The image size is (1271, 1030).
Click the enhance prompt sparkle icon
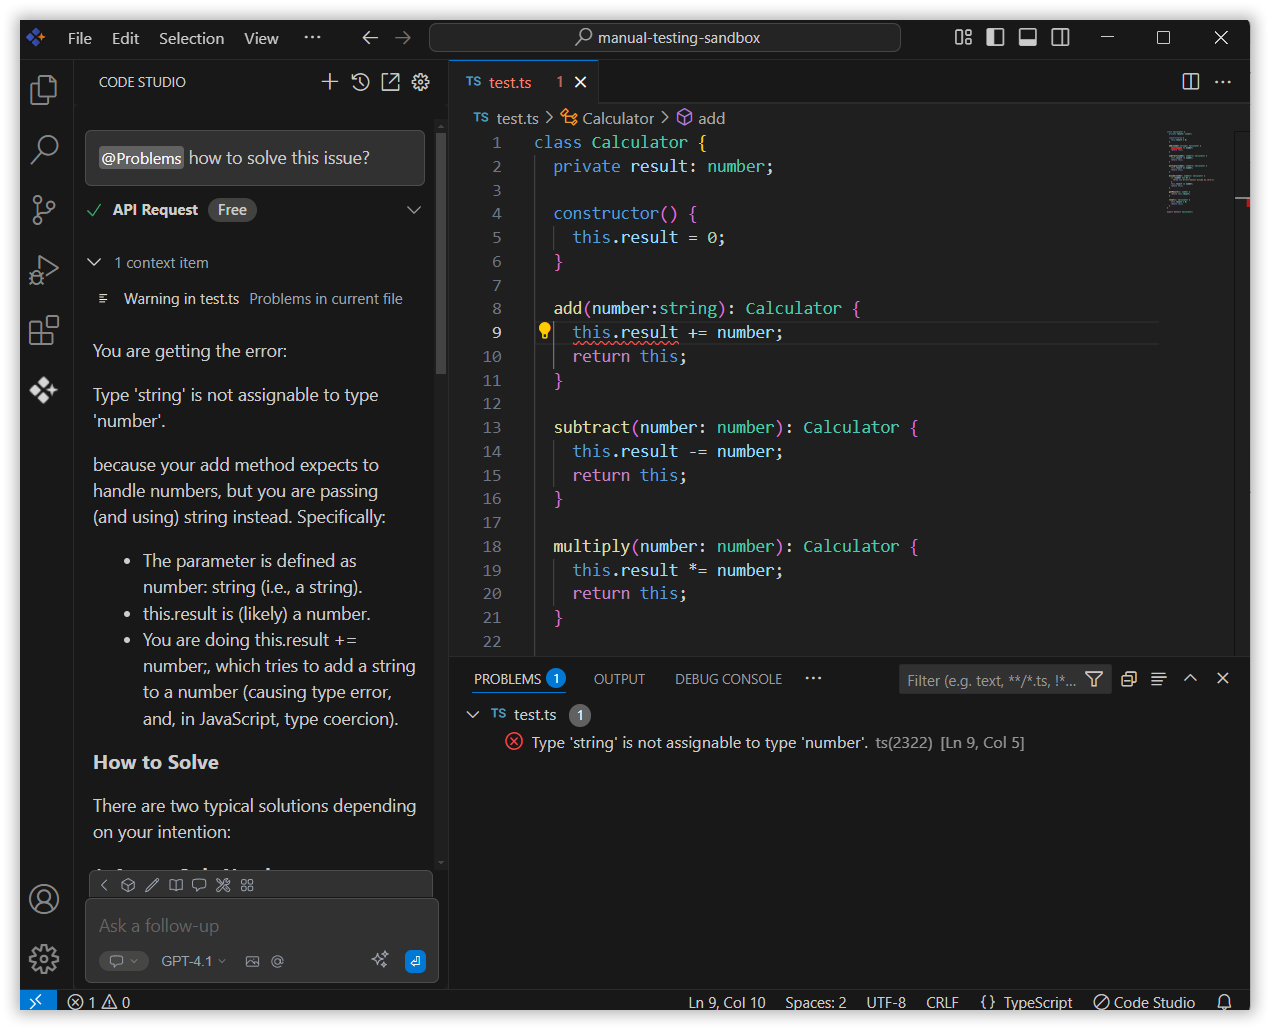coord(380,960)
